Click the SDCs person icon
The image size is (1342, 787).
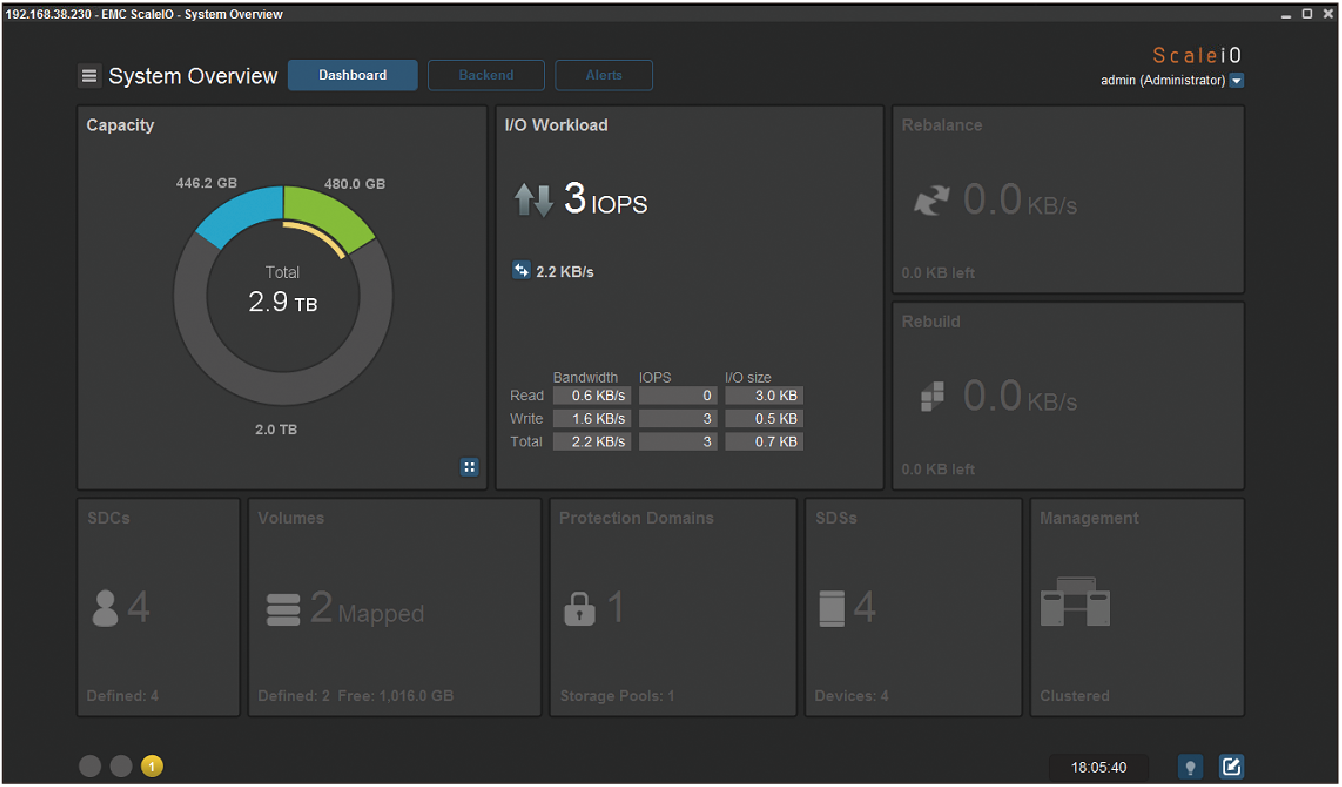pos(105,608)
